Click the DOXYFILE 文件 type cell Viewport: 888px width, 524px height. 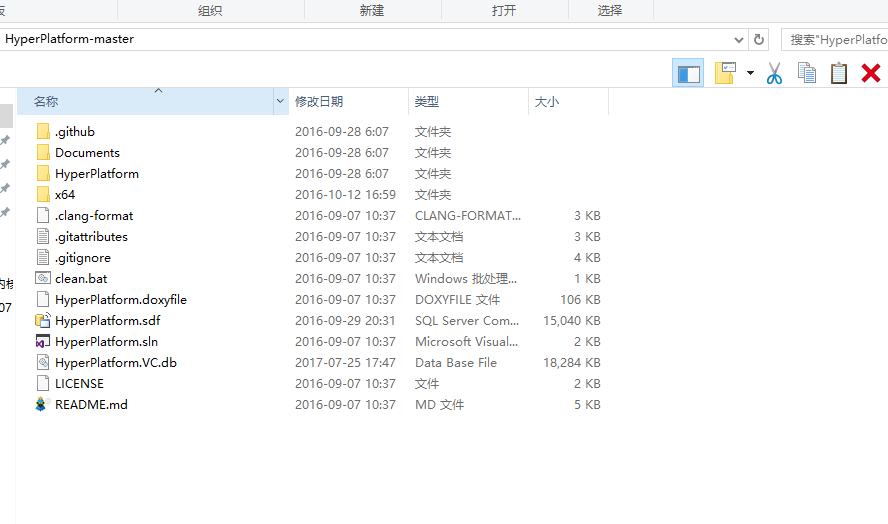tap(458, 300)
